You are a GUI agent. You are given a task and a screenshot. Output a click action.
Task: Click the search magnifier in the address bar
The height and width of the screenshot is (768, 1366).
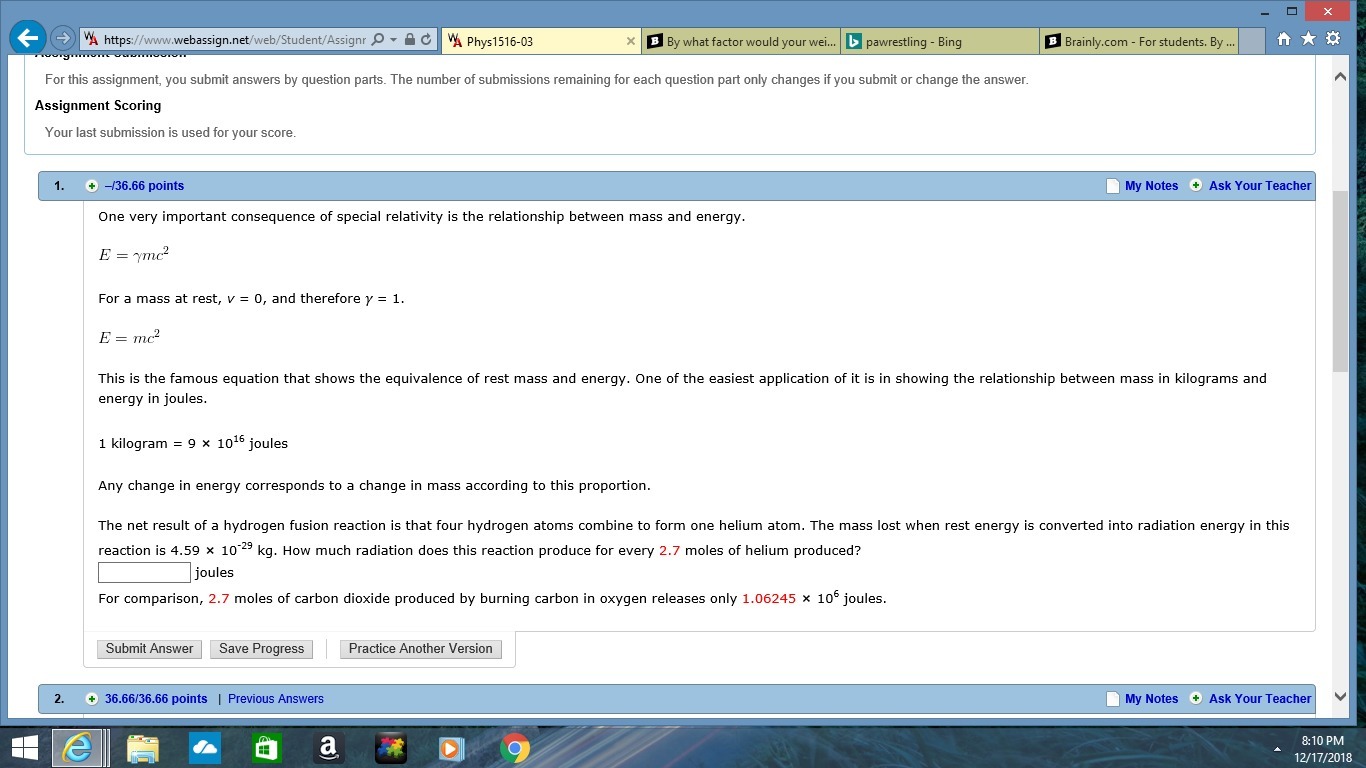[x=377, y=40]
